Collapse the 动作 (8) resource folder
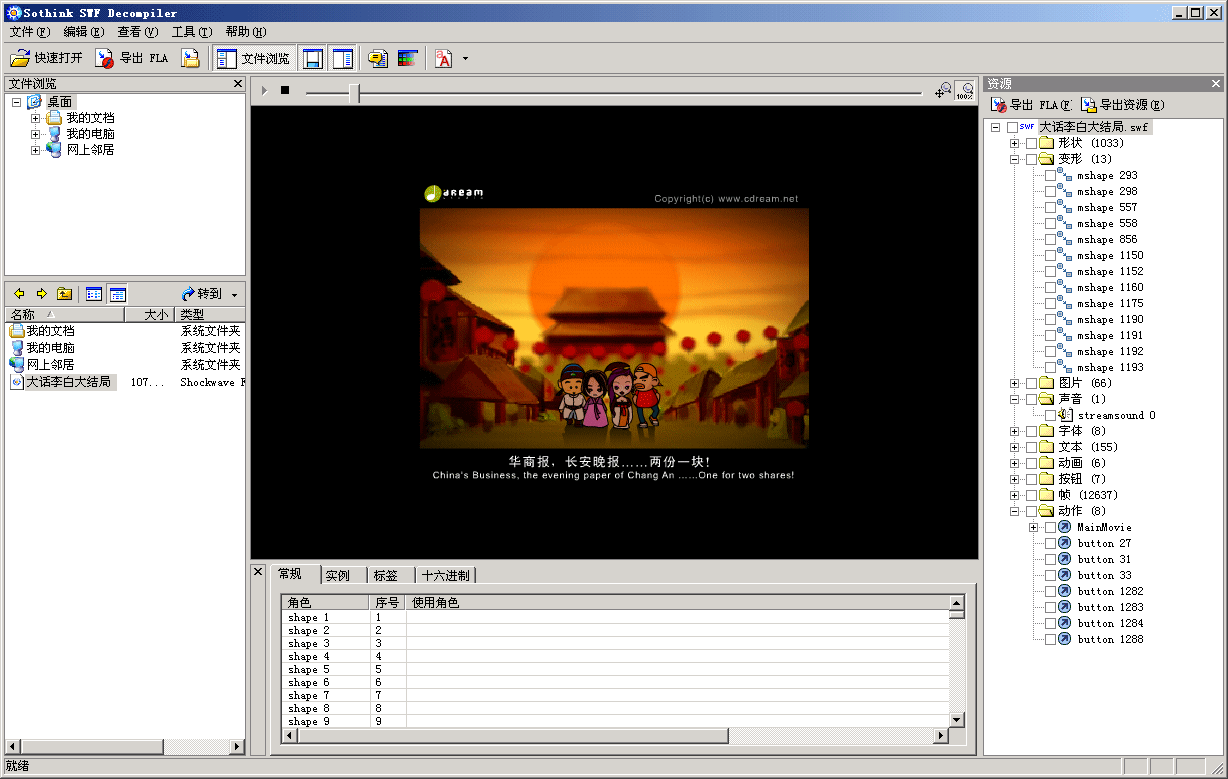The image size is (1228, 779). pyautogui.click(x=1014, y=511)
